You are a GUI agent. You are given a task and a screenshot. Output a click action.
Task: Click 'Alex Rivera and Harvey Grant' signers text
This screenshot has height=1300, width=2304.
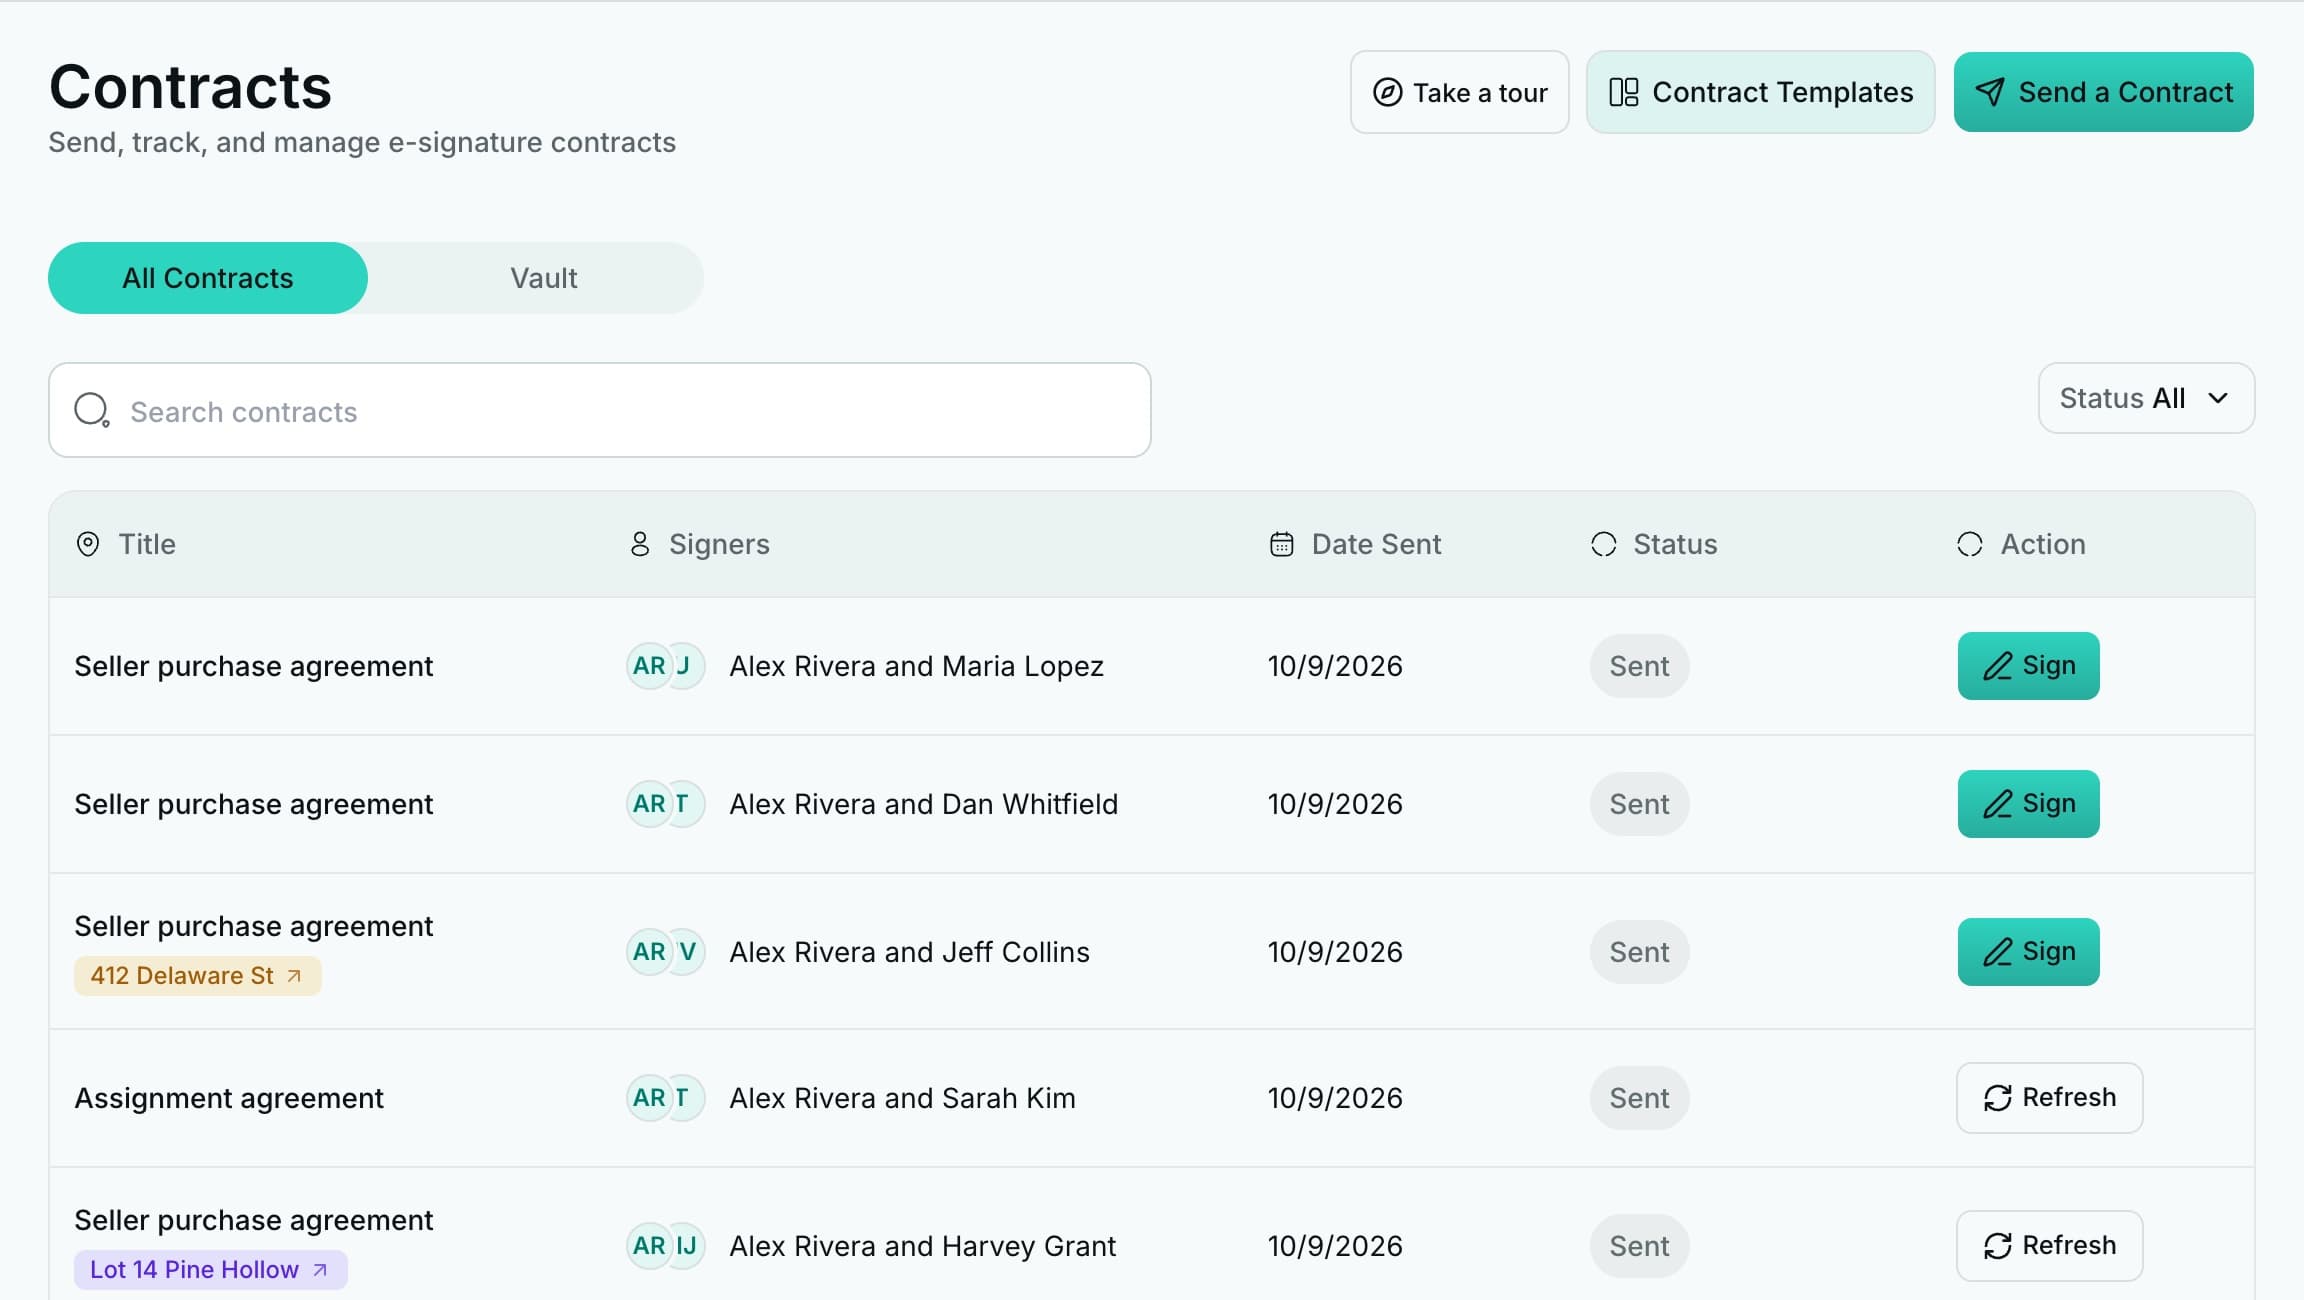[x=923, y=1246]
